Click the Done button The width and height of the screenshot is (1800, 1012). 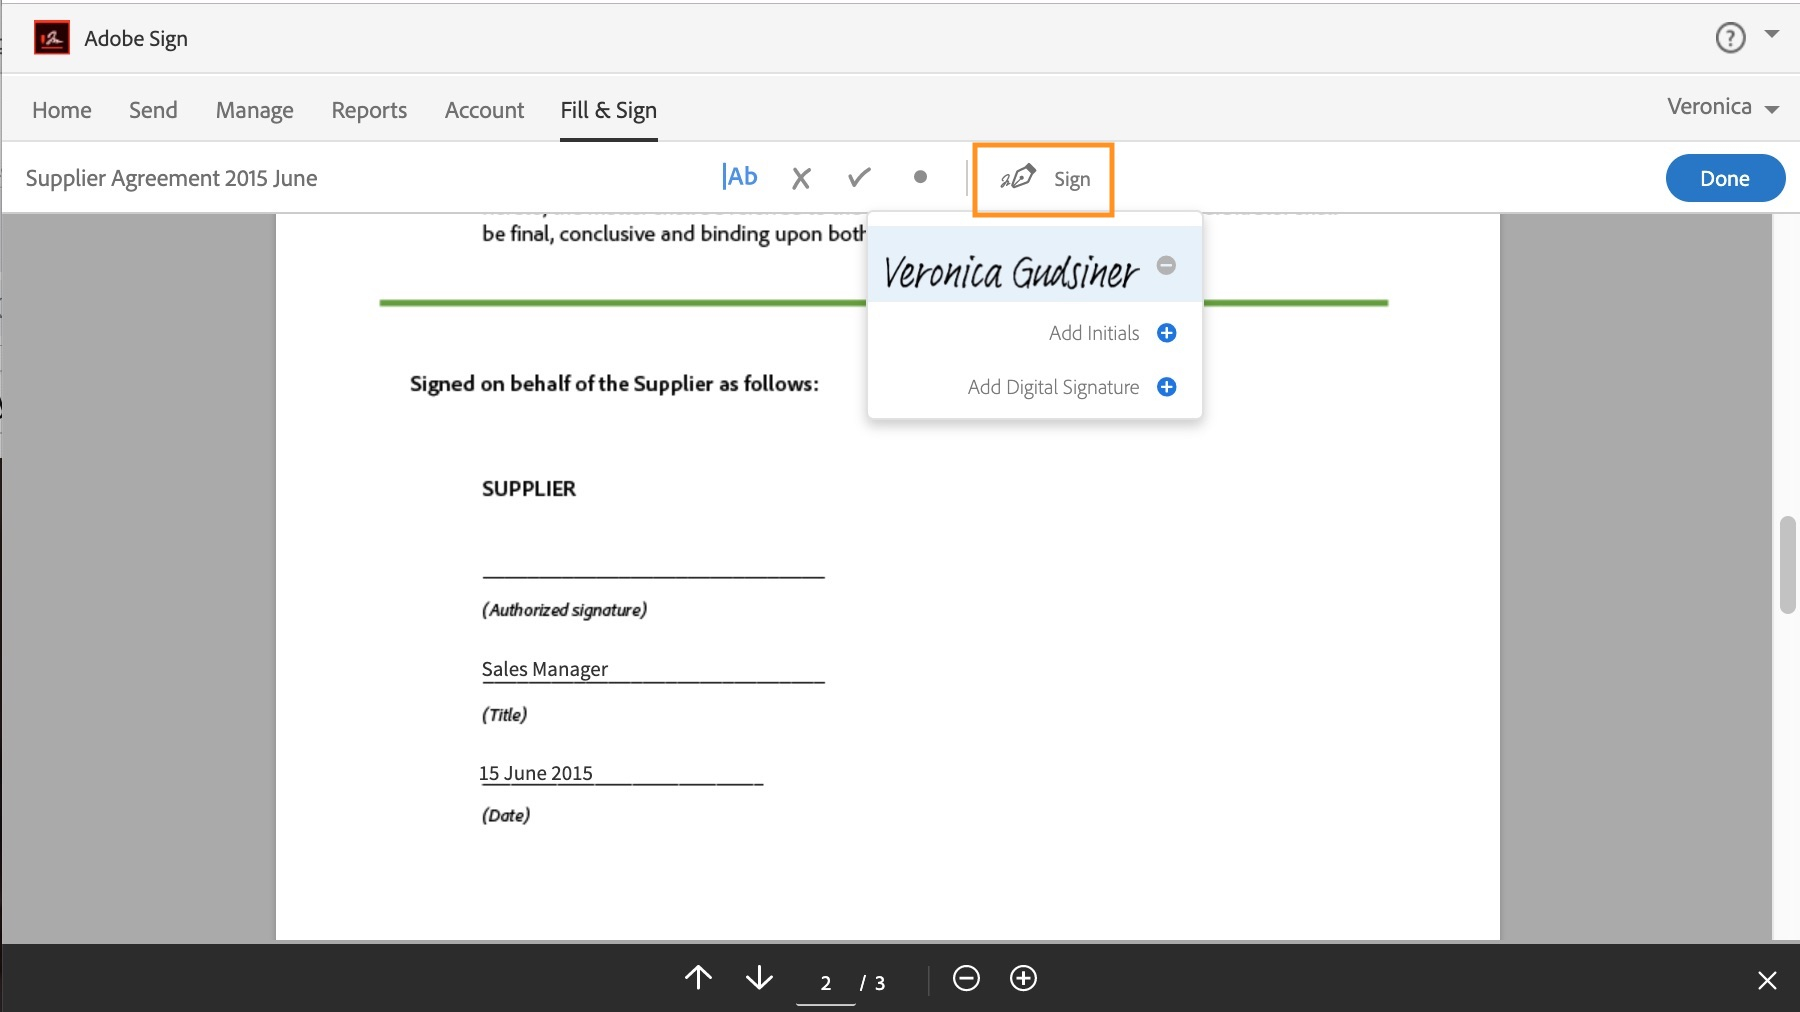pos(1725,177)
